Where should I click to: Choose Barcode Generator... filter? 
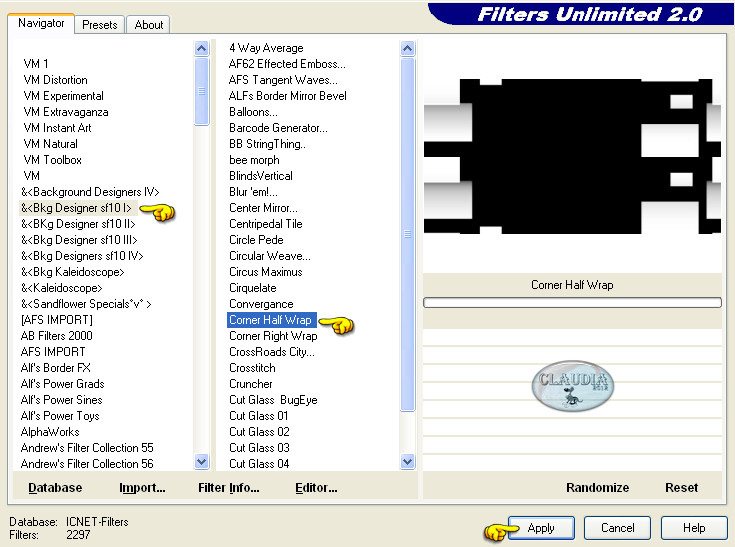(x=278, y=127)
